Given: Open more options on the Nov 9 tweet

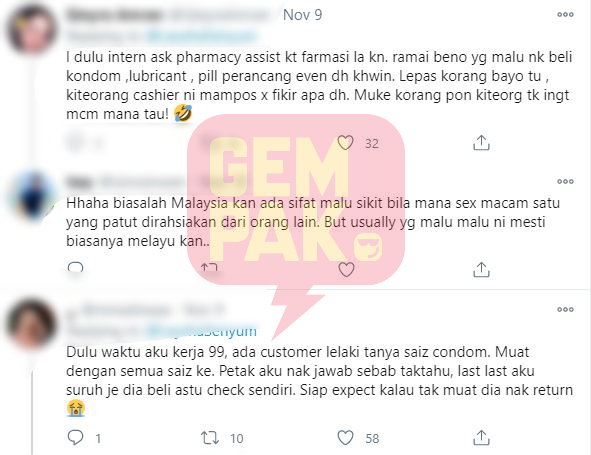Looking at the screenshot, I should point(565,15).
